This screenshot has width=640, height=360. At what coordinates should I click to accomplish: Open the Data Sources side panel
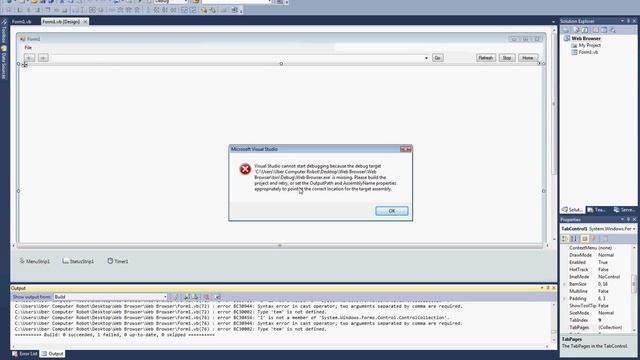click(x=4, y=62)
